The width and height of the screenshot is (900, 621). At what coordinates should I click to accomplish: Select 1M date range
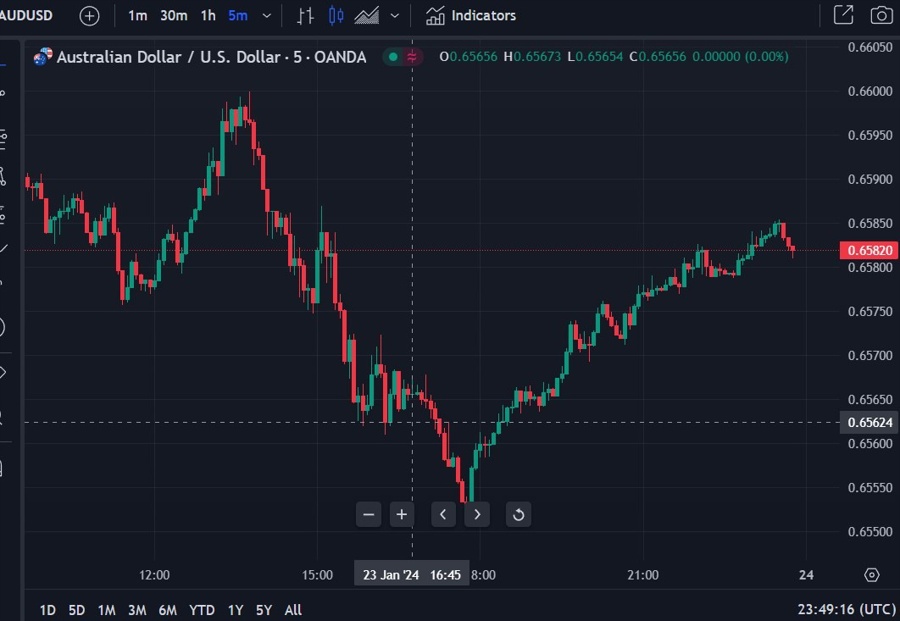pyautogui.click(x=107, y=610)
